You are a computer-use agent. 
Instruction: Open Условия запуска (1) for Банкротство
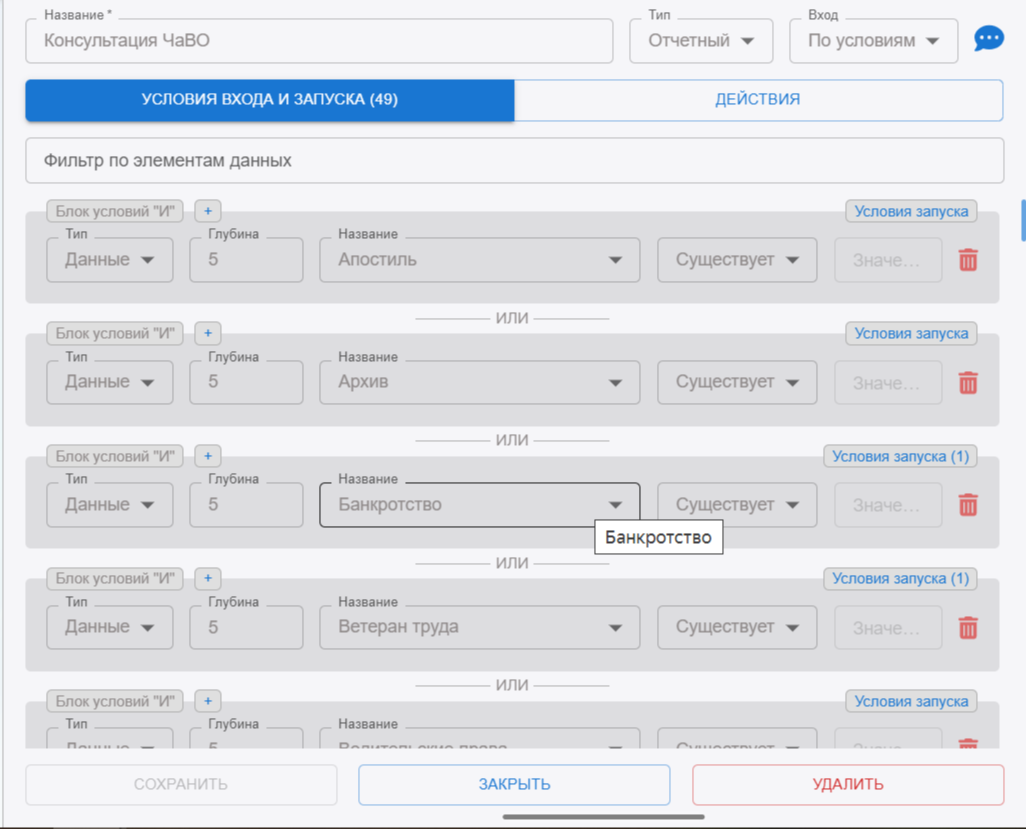900,456
